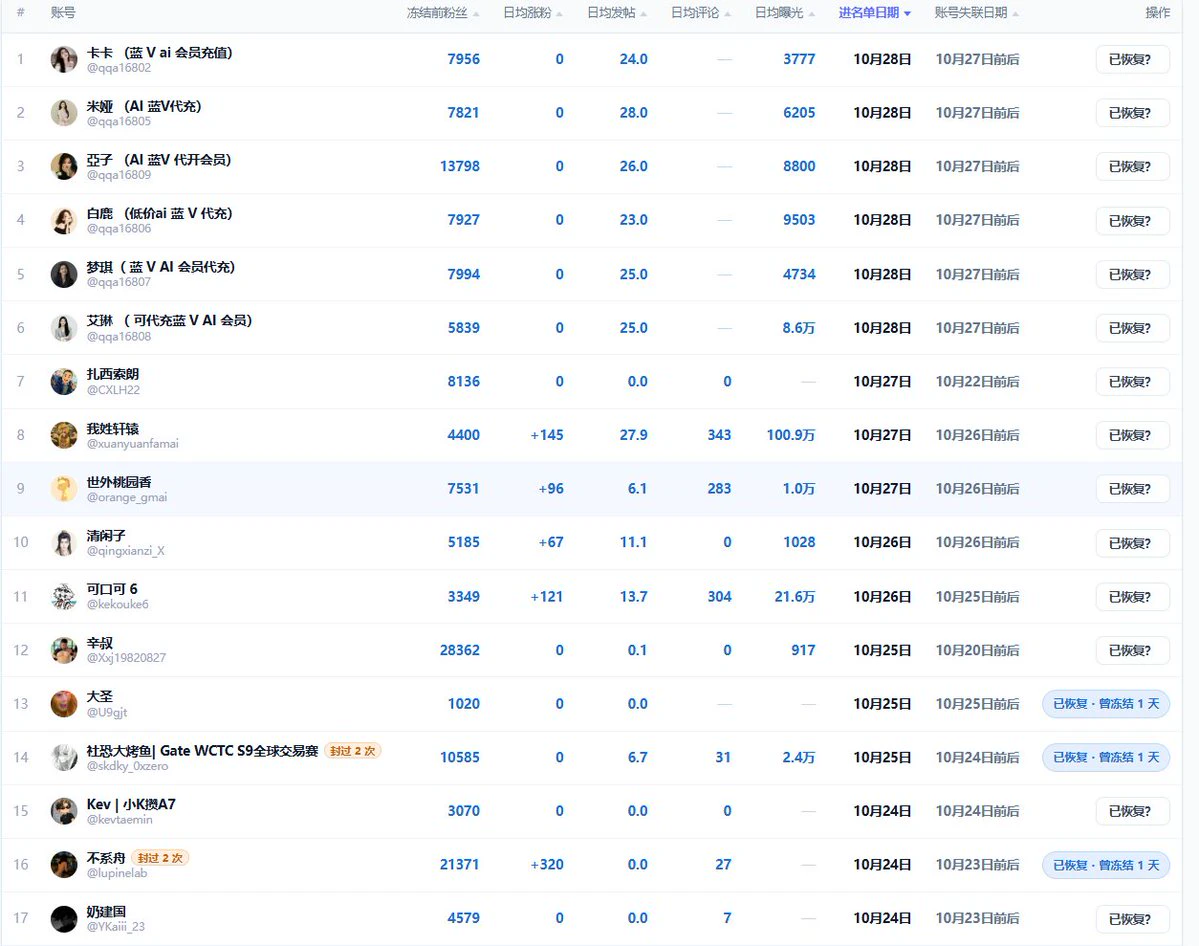
Task: Click the avatar of 卡卡 account
Action: pyautogui.click(x=64, y=59)
